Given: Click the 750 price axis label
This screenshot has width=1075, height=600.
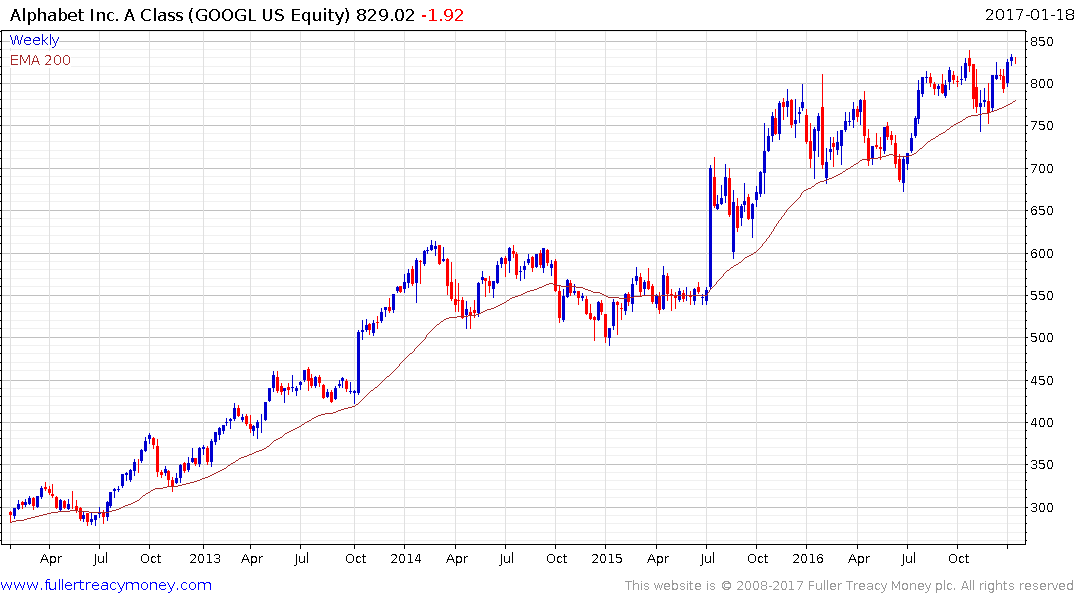Looking at the screenshot, I should point(1041,126).
